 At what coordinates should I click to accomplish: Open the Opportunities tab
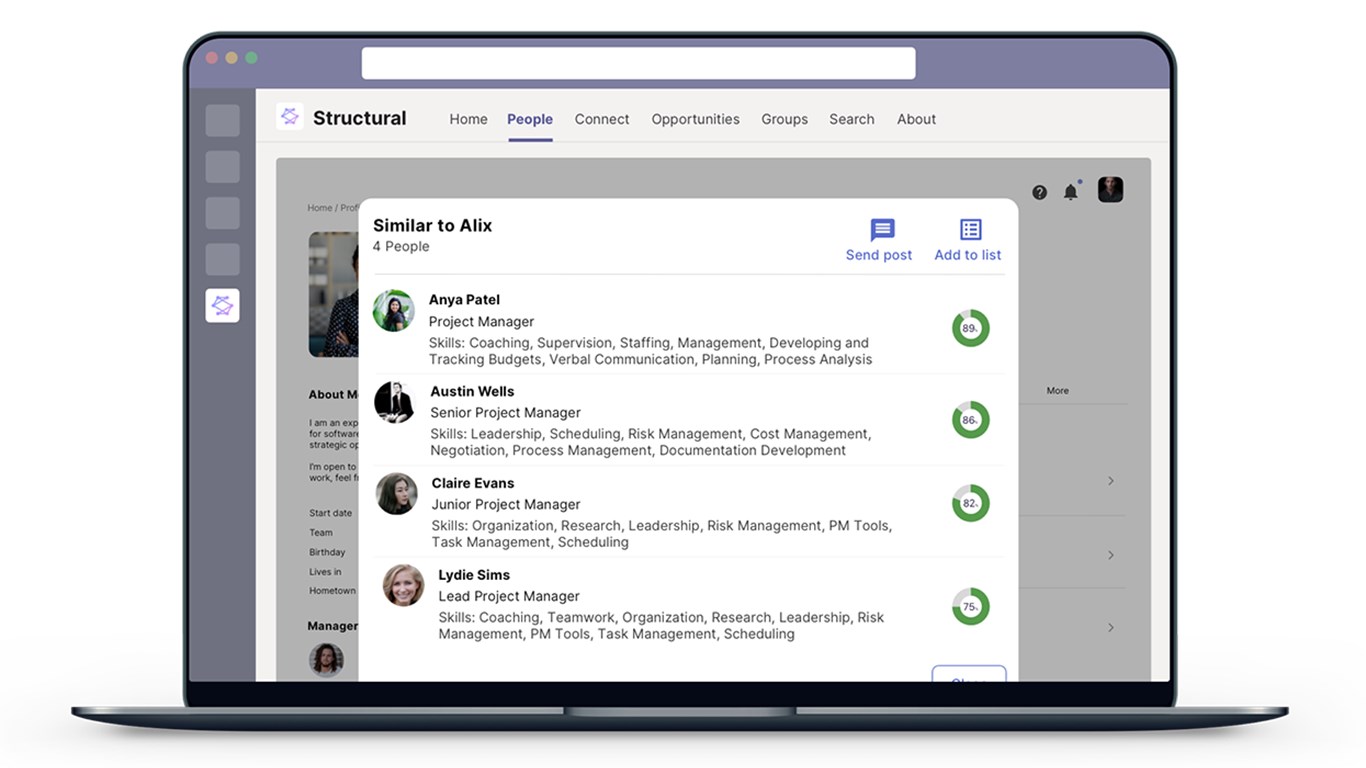696,119
